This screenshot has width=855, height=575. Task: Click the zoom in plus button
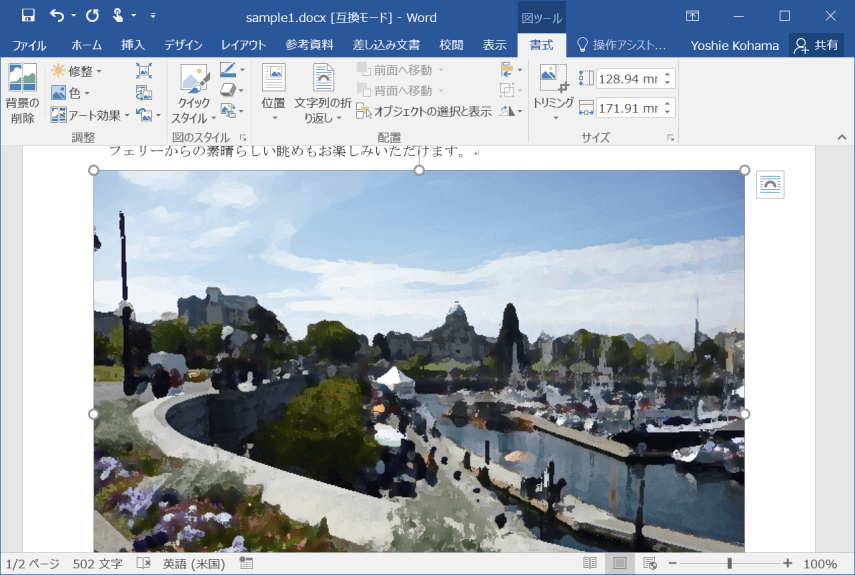[787, 563]
